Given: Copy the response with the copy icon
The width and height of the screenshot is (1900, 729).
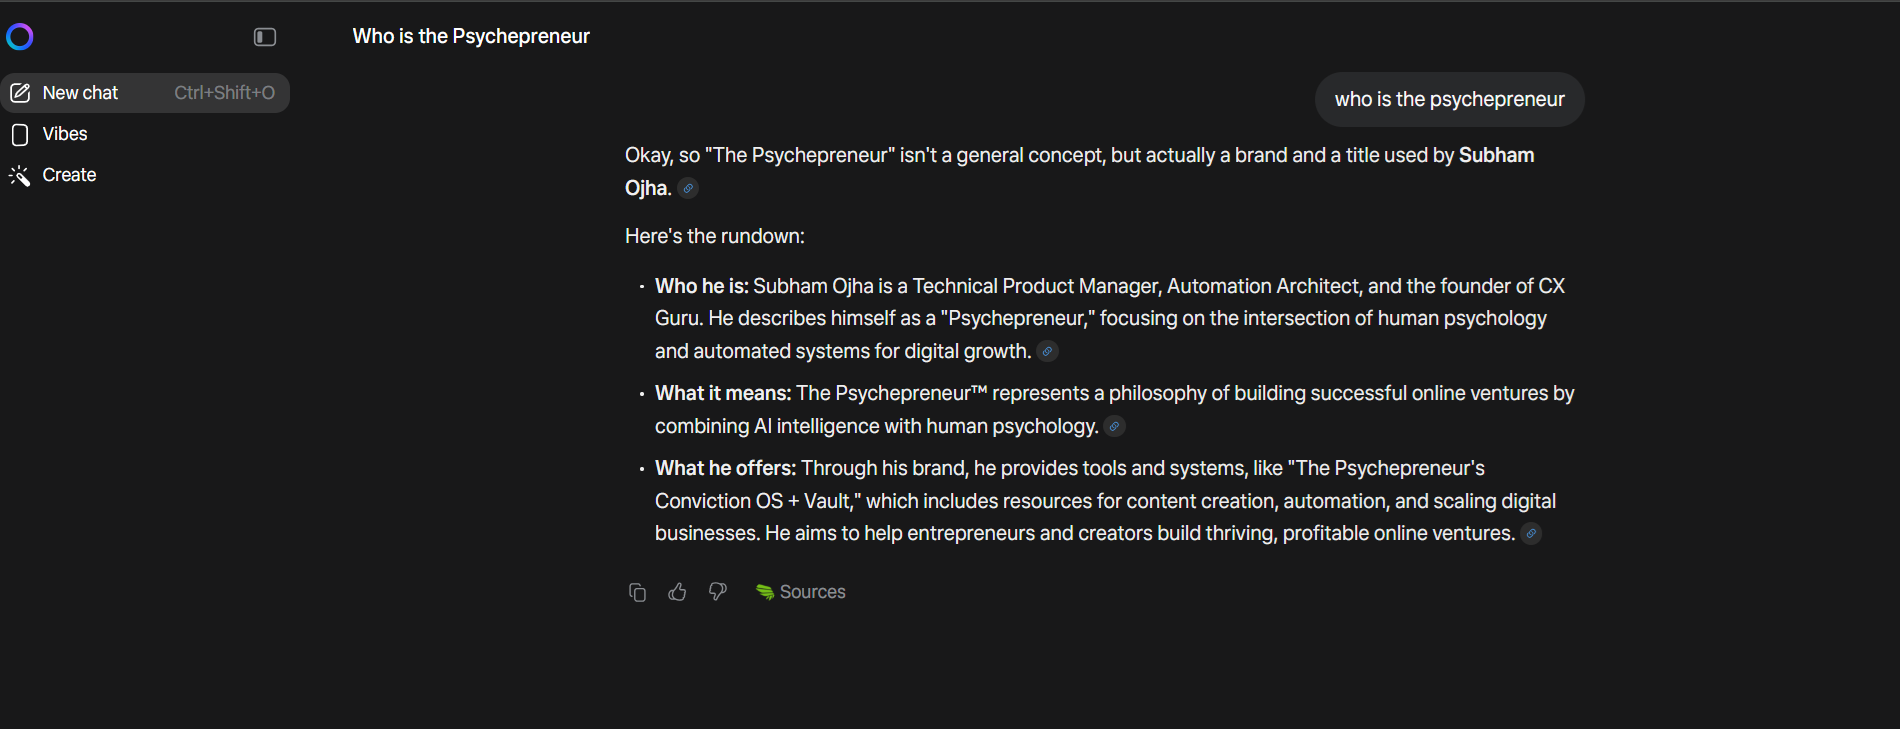Looking at the screenshot, I should pyautogui.click(x=637, y=592).
